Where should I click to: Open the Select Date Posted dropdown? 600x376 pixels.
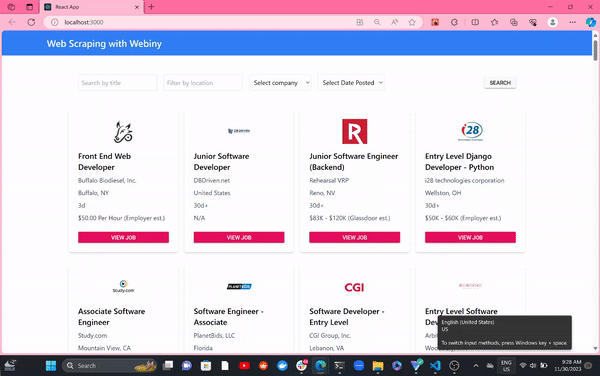coord(351,83)
